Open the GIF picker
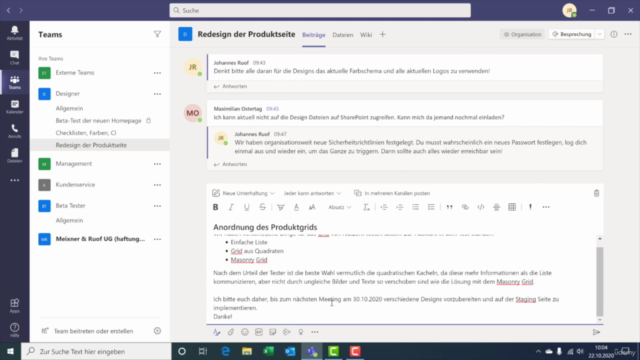The width and height of the screenshot is (640, 360). (x=259, y=332)
